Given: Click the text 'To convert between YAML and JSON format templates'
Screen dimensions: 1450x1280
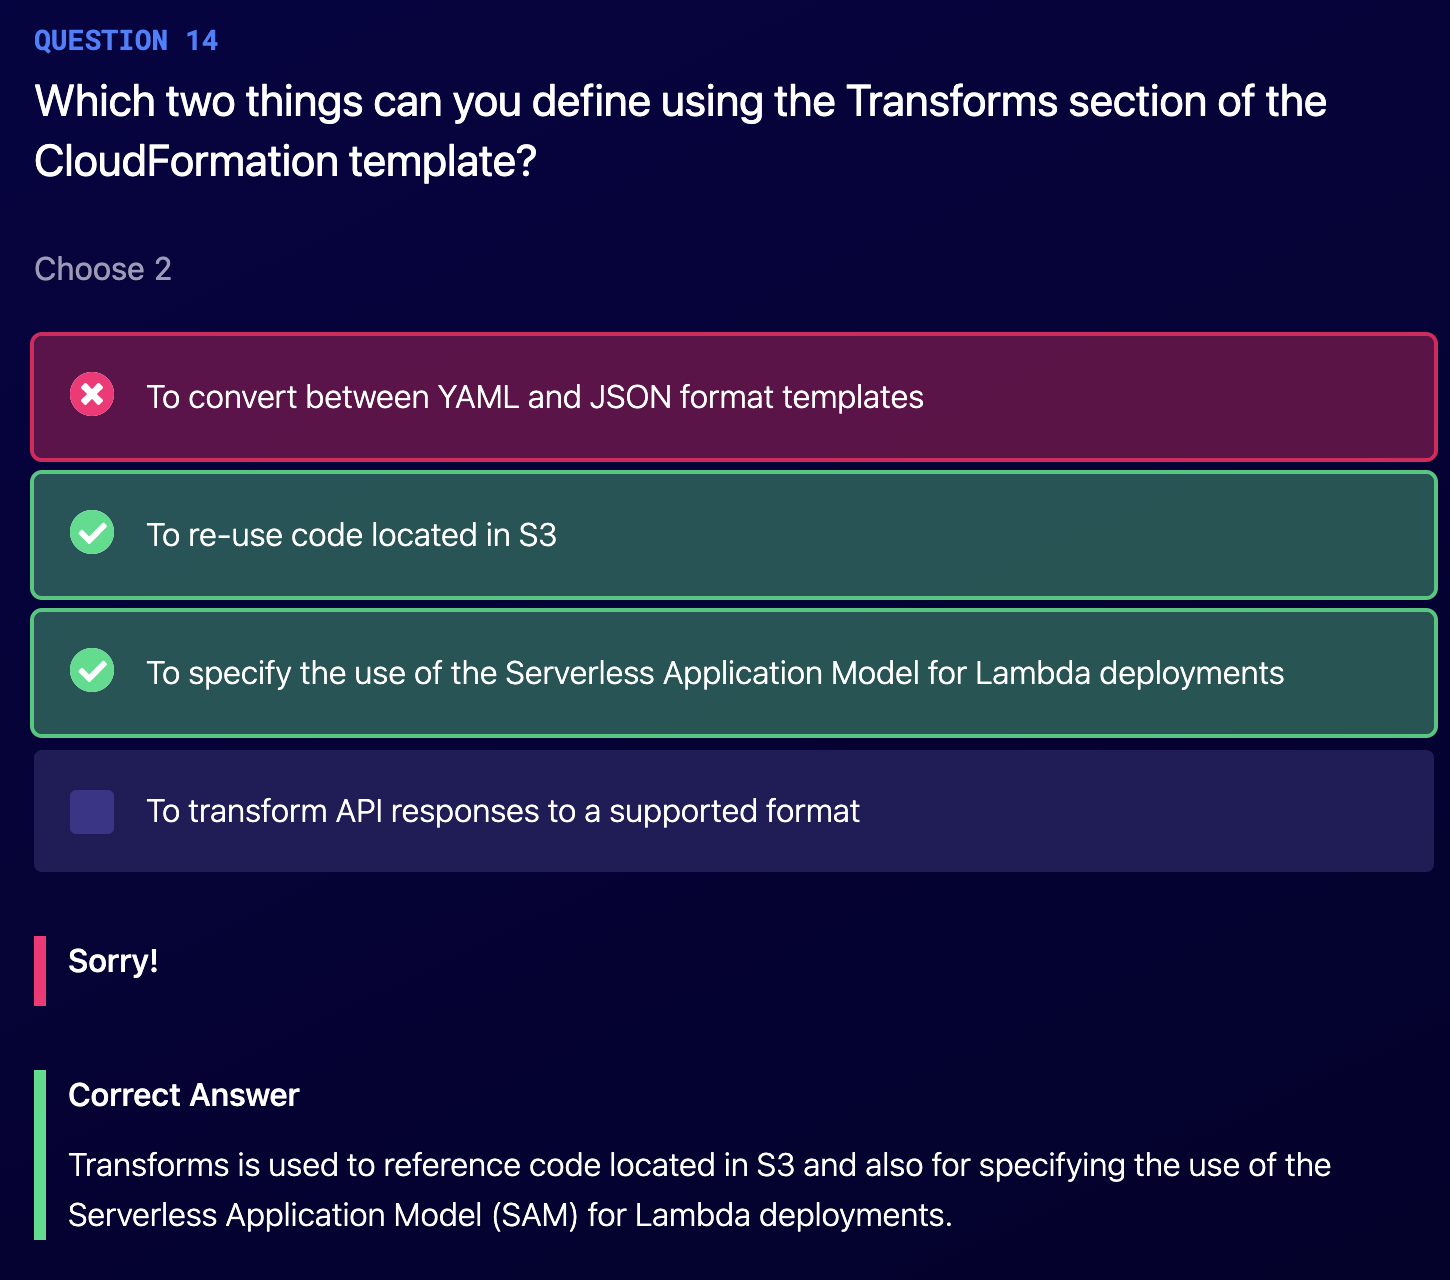Looking at the screenshot, I should (535, 397).
